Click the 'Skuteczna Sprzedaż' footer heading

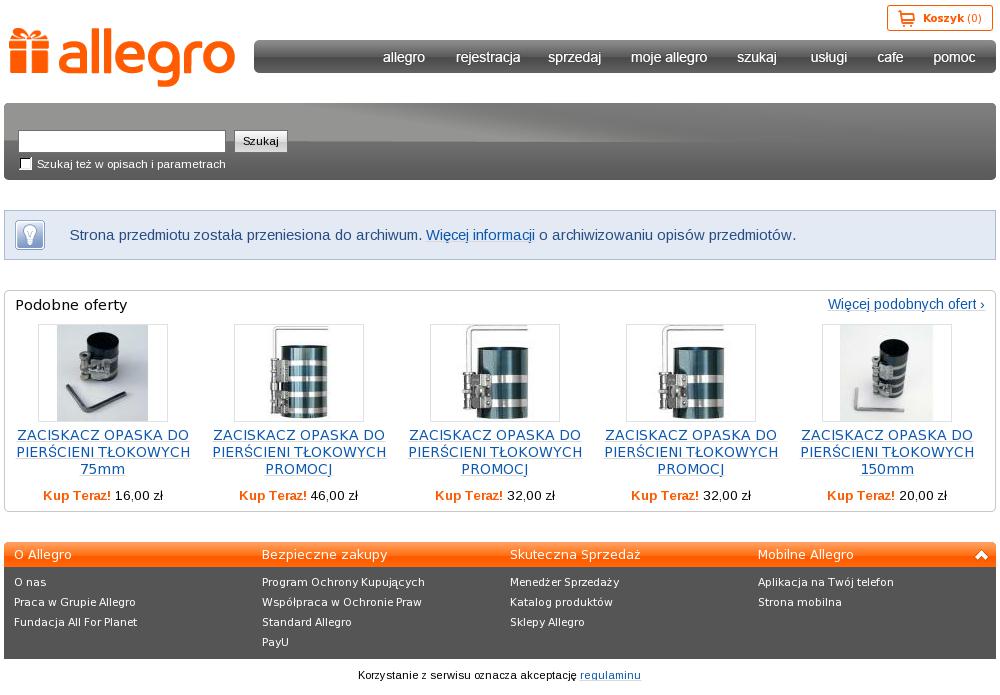pos(575,555)
